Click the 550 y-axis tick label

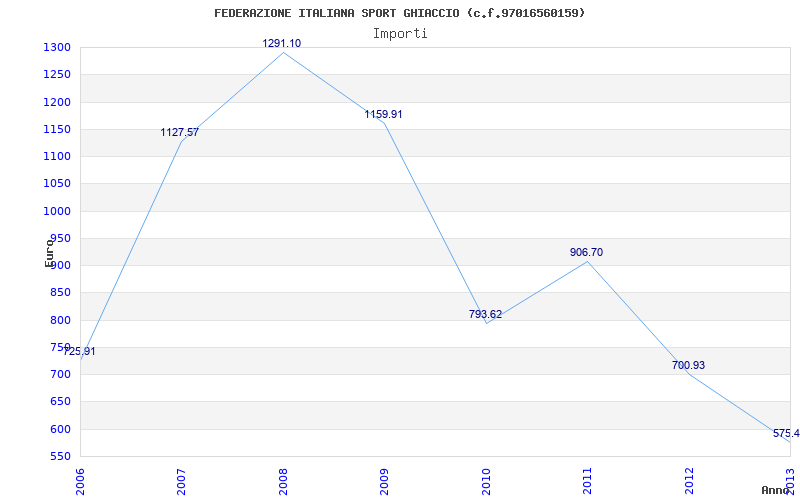[x=61, y=457]
